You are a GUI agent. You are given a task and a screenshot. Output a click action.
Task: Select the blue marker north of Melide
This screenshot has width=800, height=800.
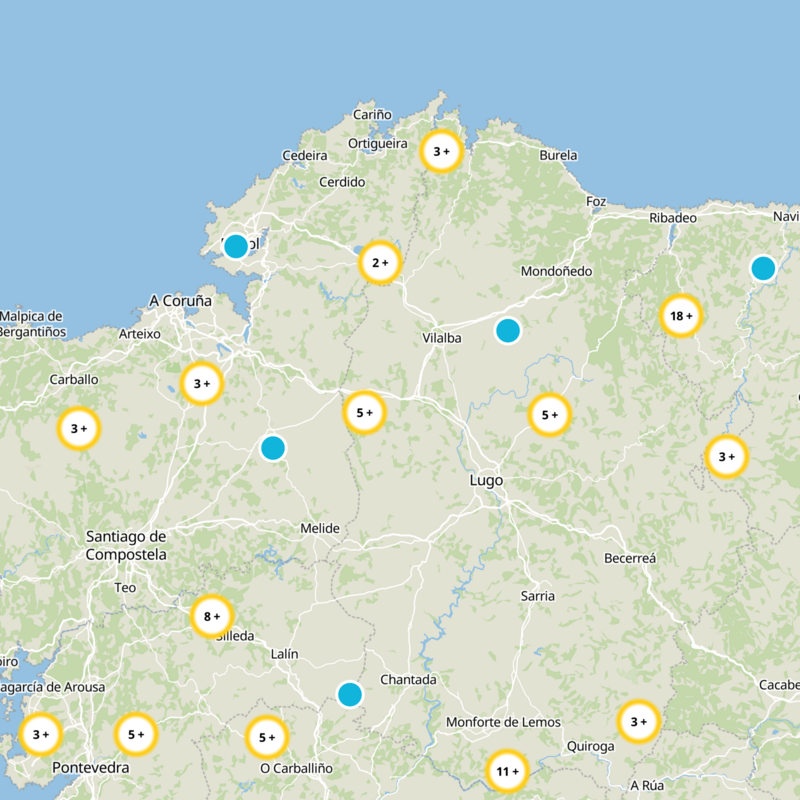[273, 448]
